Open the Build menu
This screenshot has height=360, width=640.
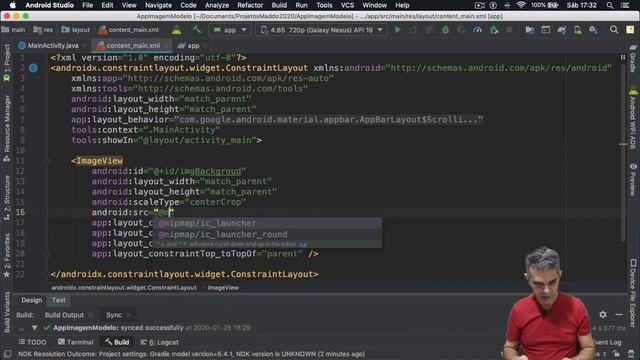point(279,5)
